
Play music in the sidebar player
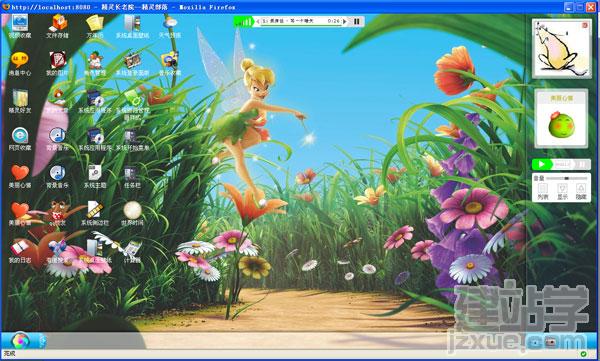click(541, 164)
